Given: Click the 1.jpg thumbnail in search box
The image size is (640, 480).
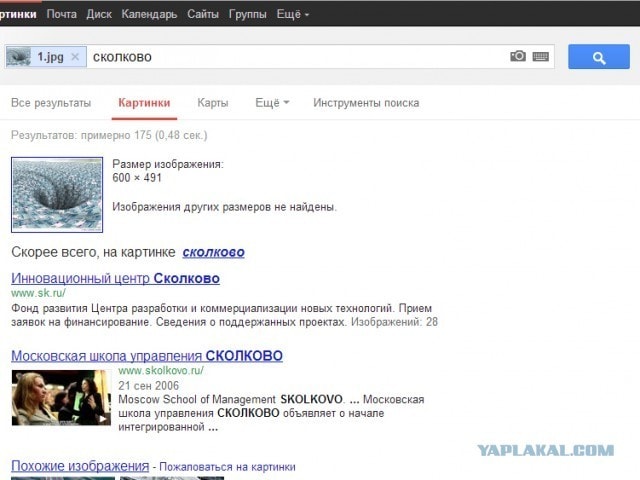Looking at the screenshot, I should coord(18,57).
